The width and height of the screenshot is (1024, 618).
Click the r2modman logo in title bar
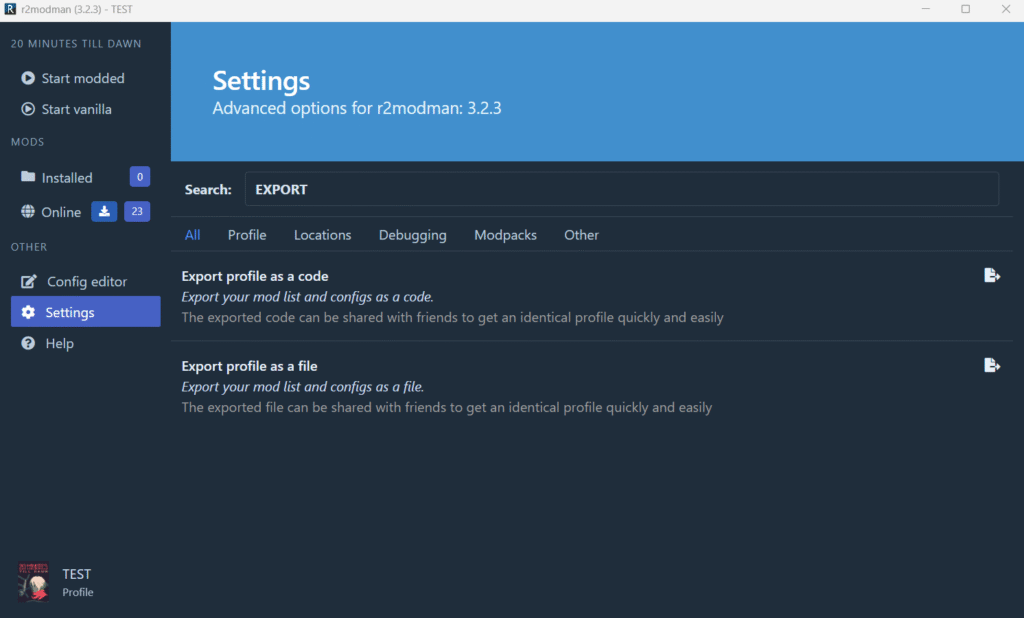pyautogui.click(x=10, y=9)
